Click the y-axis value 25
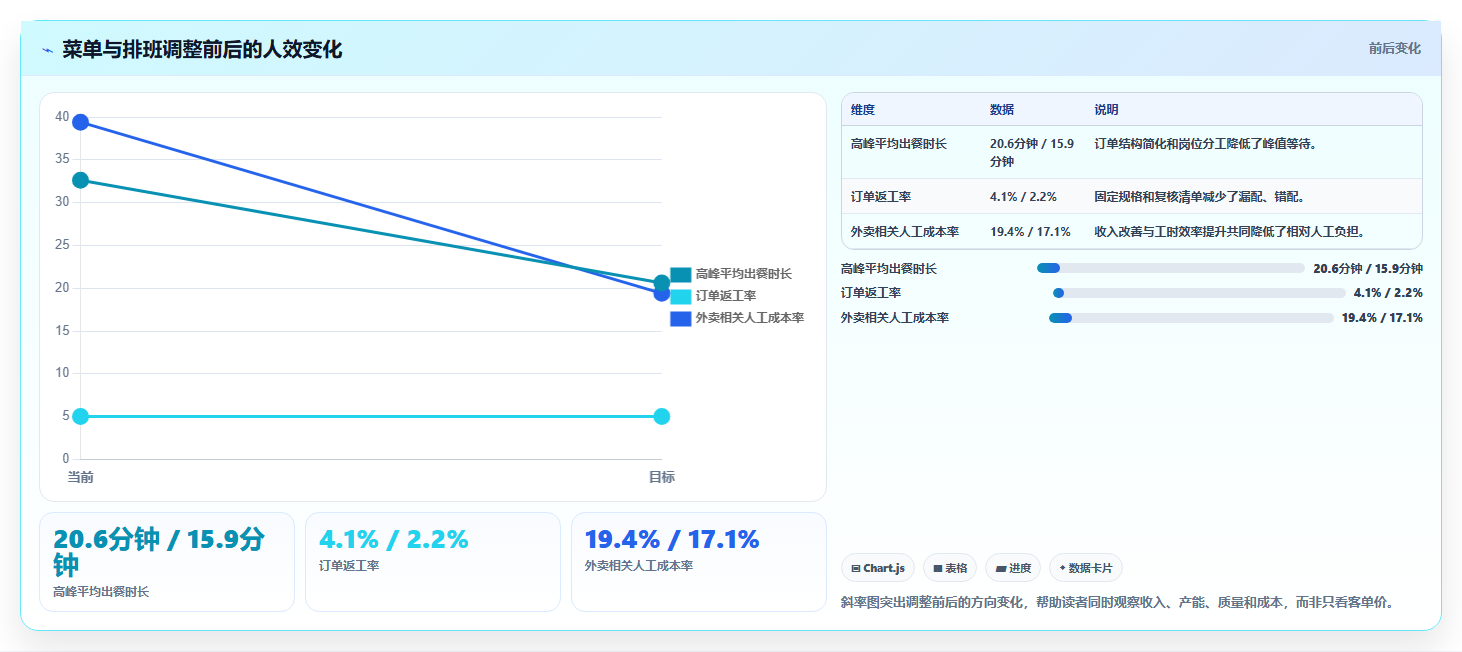The width and height of the screenshot is (1462, 652). point(62,245)
